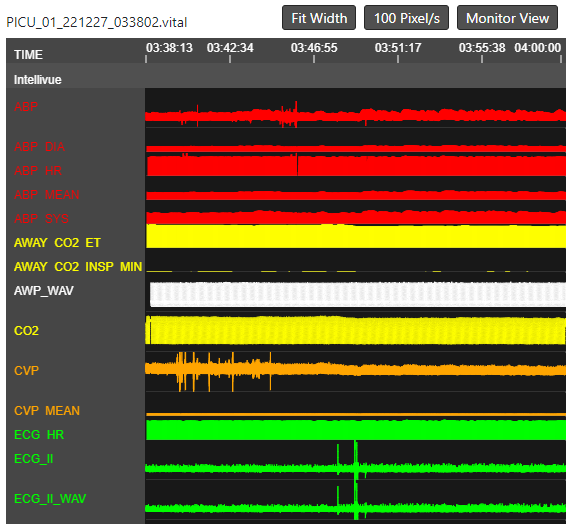Click the CVP track label

pyautogui.click(x=26, y=371)
